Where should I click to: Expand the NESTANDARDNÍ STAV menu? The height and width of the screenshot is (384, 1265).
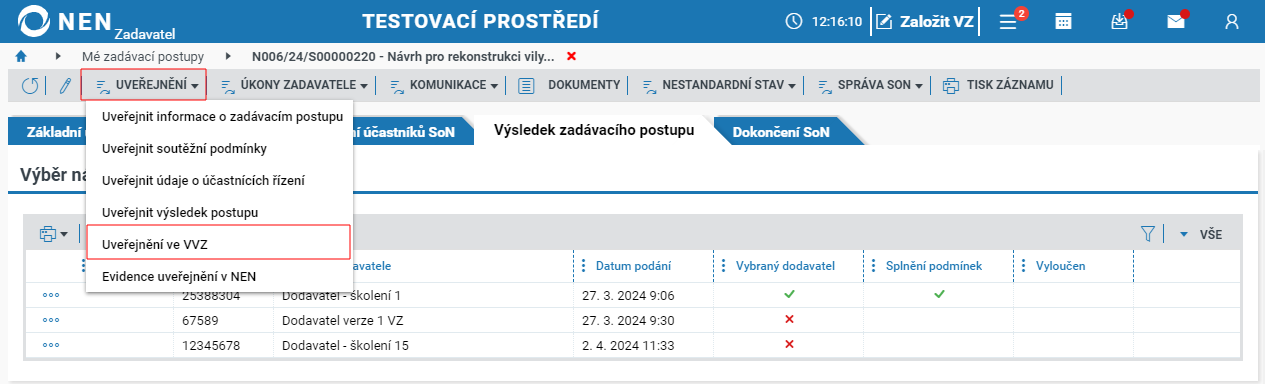point(719,86)
